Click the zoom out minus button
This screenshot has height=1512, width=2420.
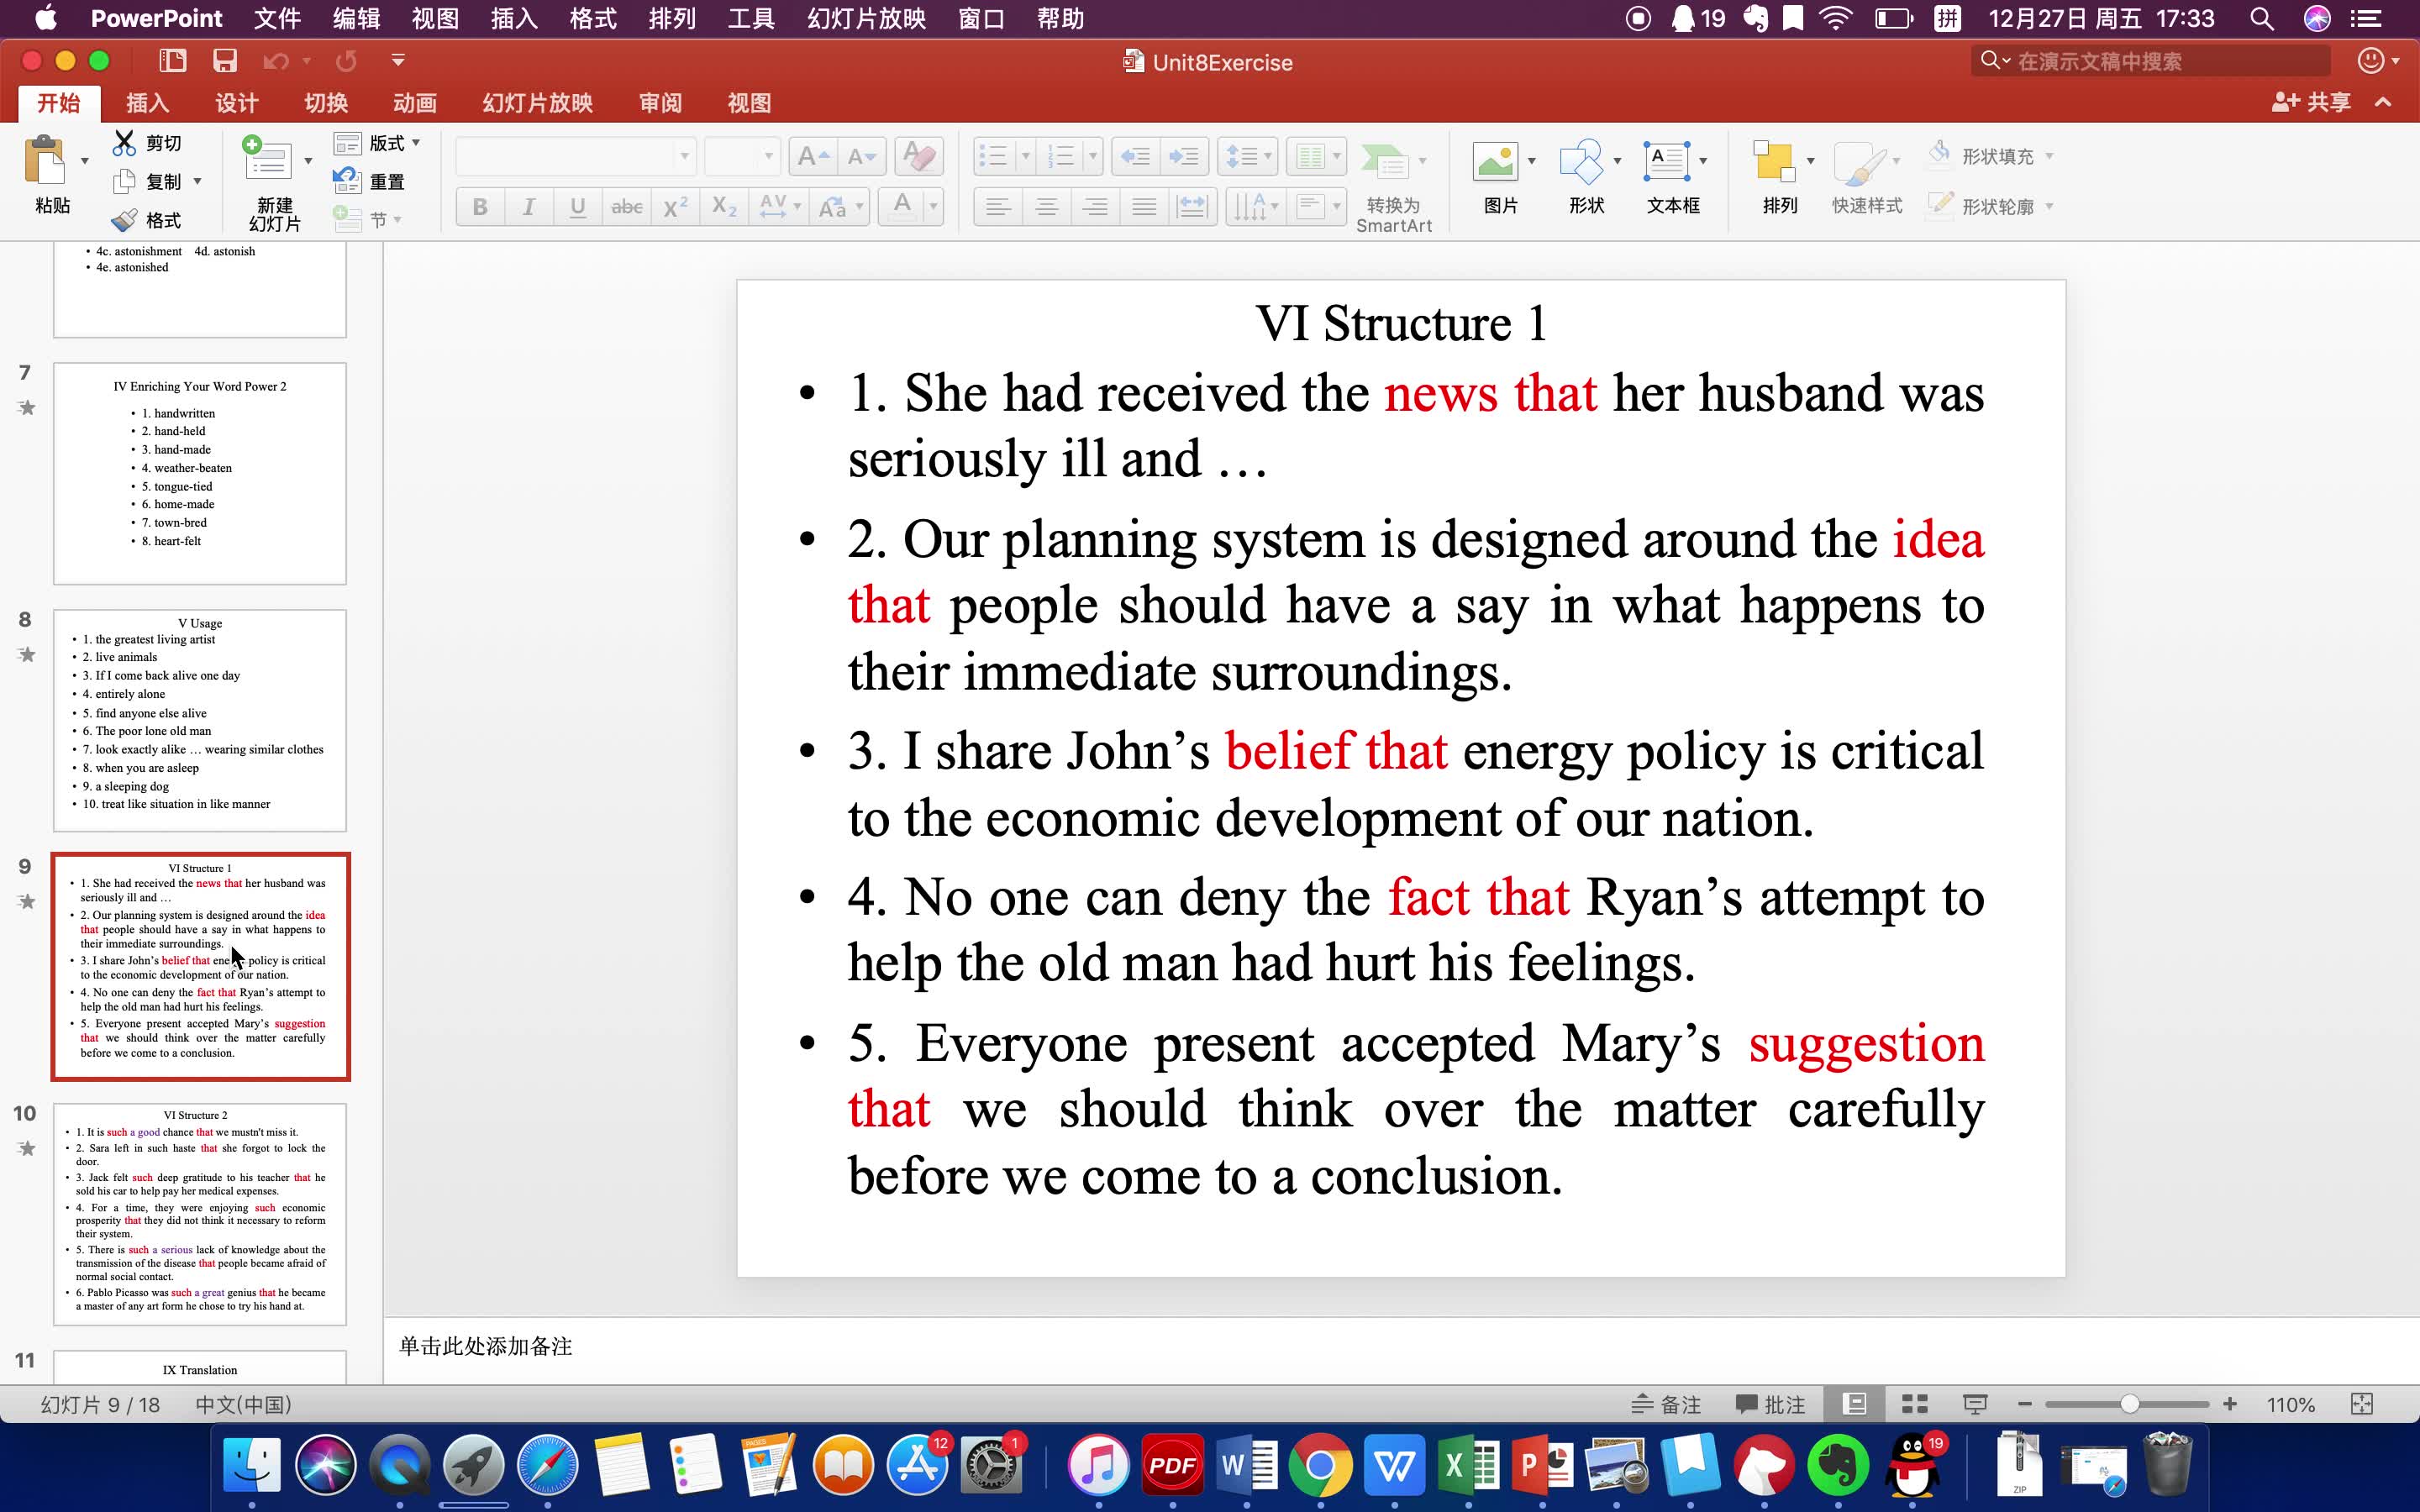click(2025, 1404)
